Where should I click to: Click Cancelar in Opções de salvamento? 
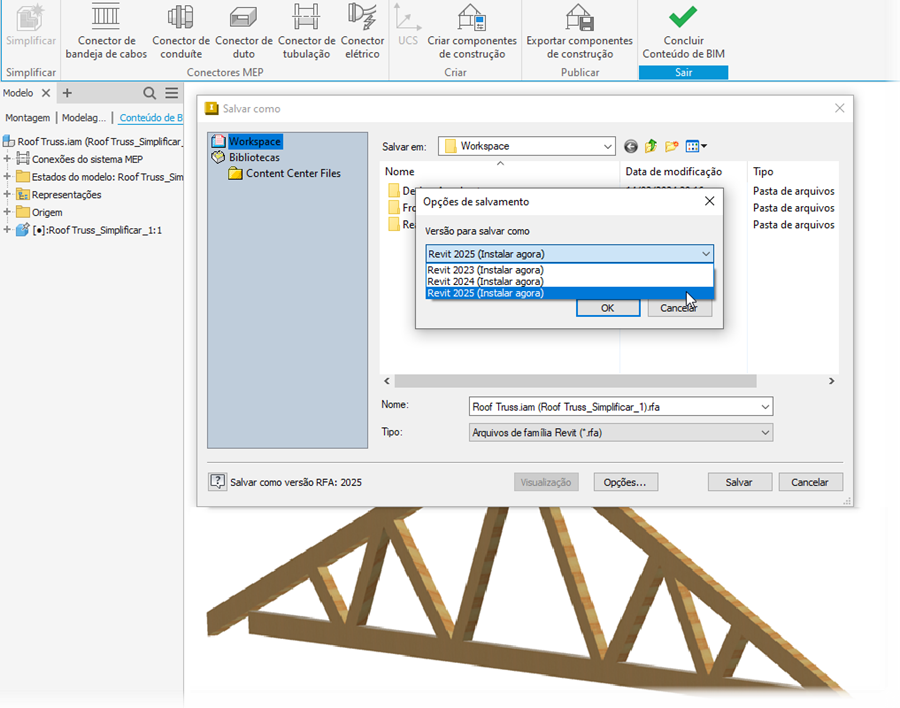(x=680, y=308)
